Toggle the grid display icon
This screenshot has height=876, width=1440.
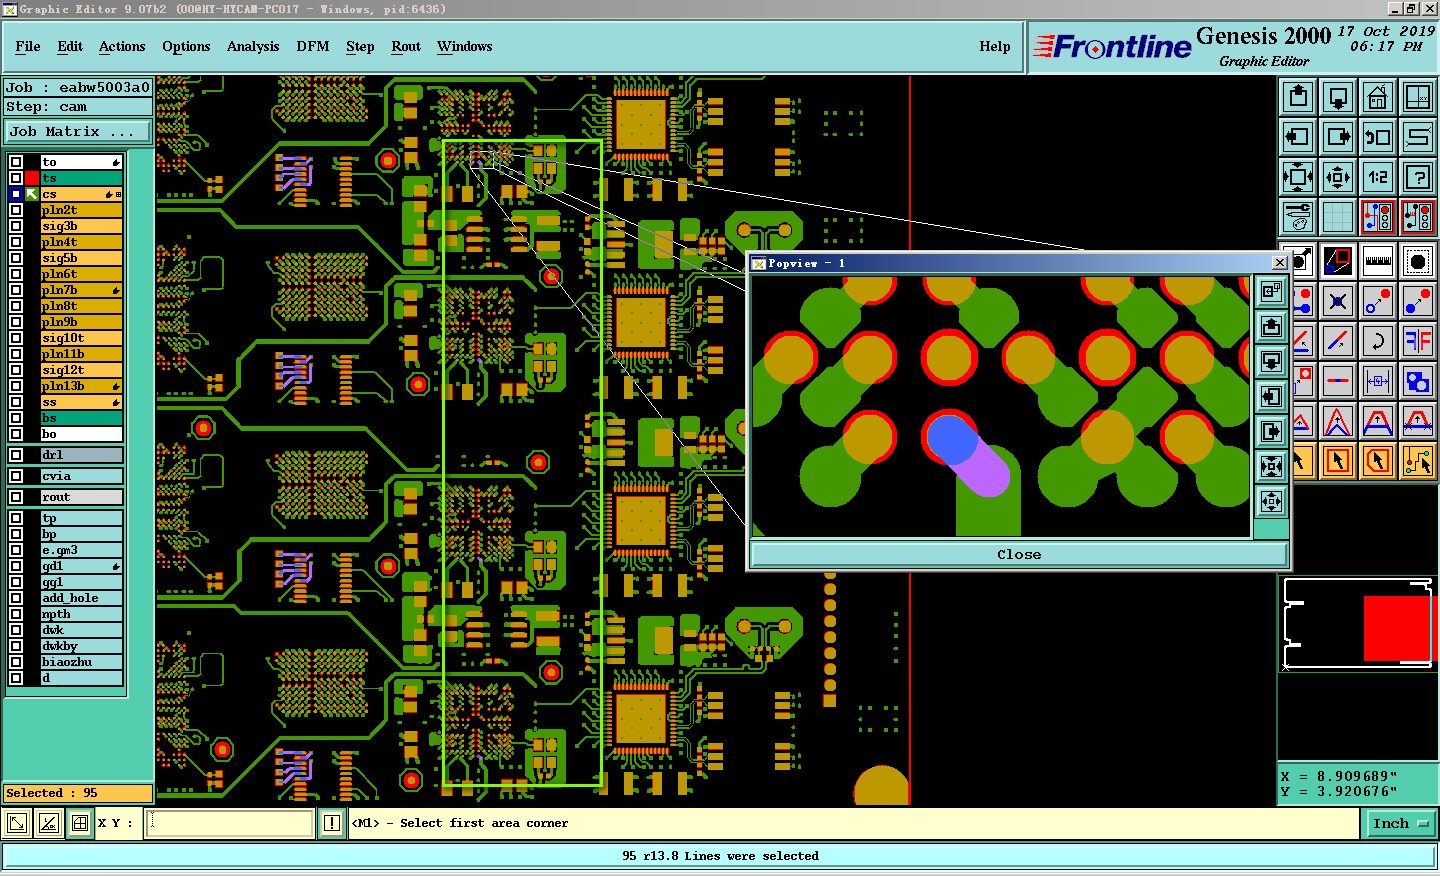point(1338,217)
